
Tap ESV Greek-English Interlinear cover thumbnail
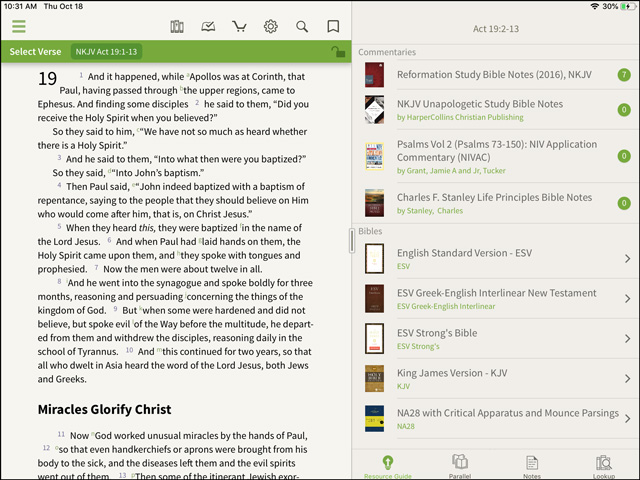pyautogui.click(x=374, y=298)
